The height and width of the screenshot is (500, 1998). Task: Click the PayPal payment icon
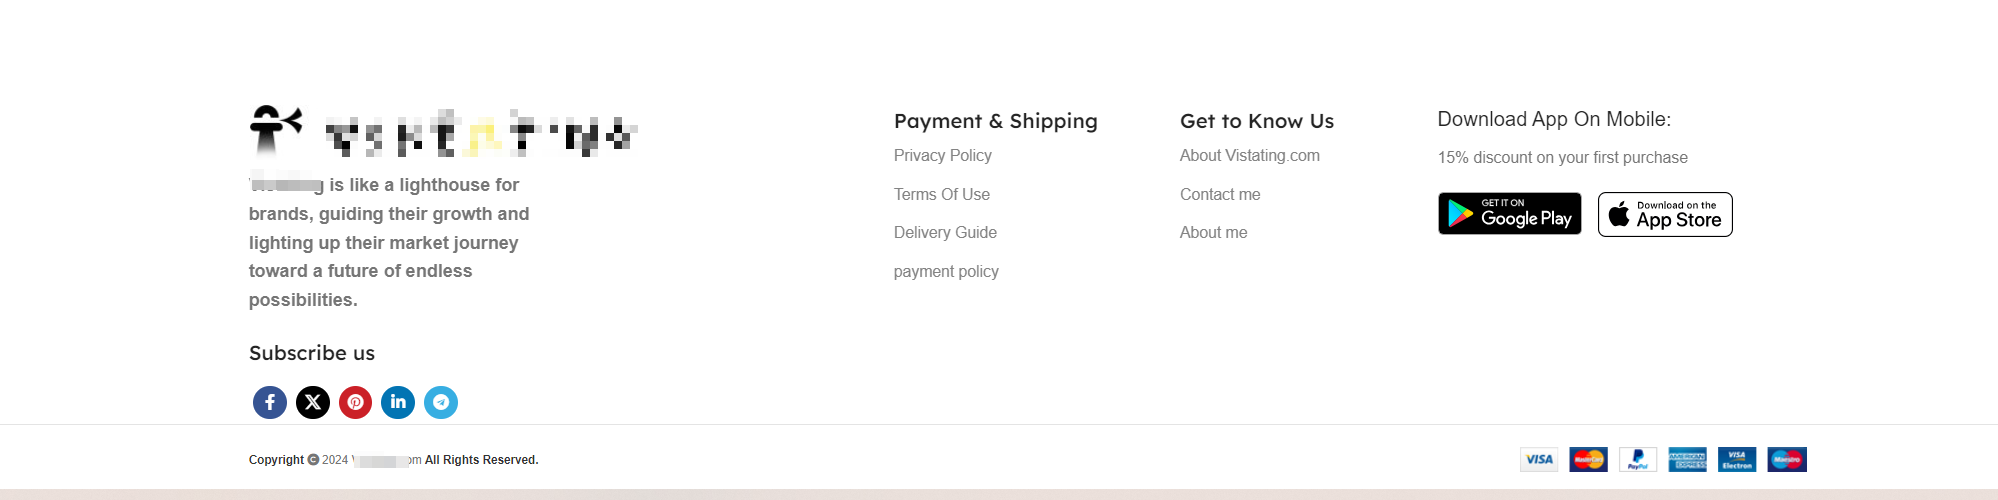pyautogui.click(x=1638, y=460)
